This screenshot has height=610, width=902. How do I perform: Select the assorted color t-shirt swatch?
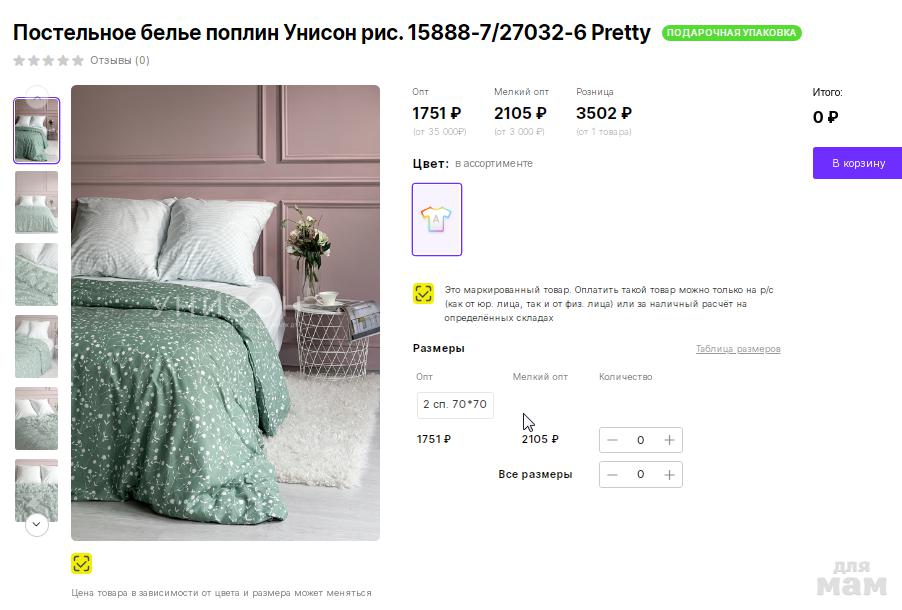click(x=437, y=219)
